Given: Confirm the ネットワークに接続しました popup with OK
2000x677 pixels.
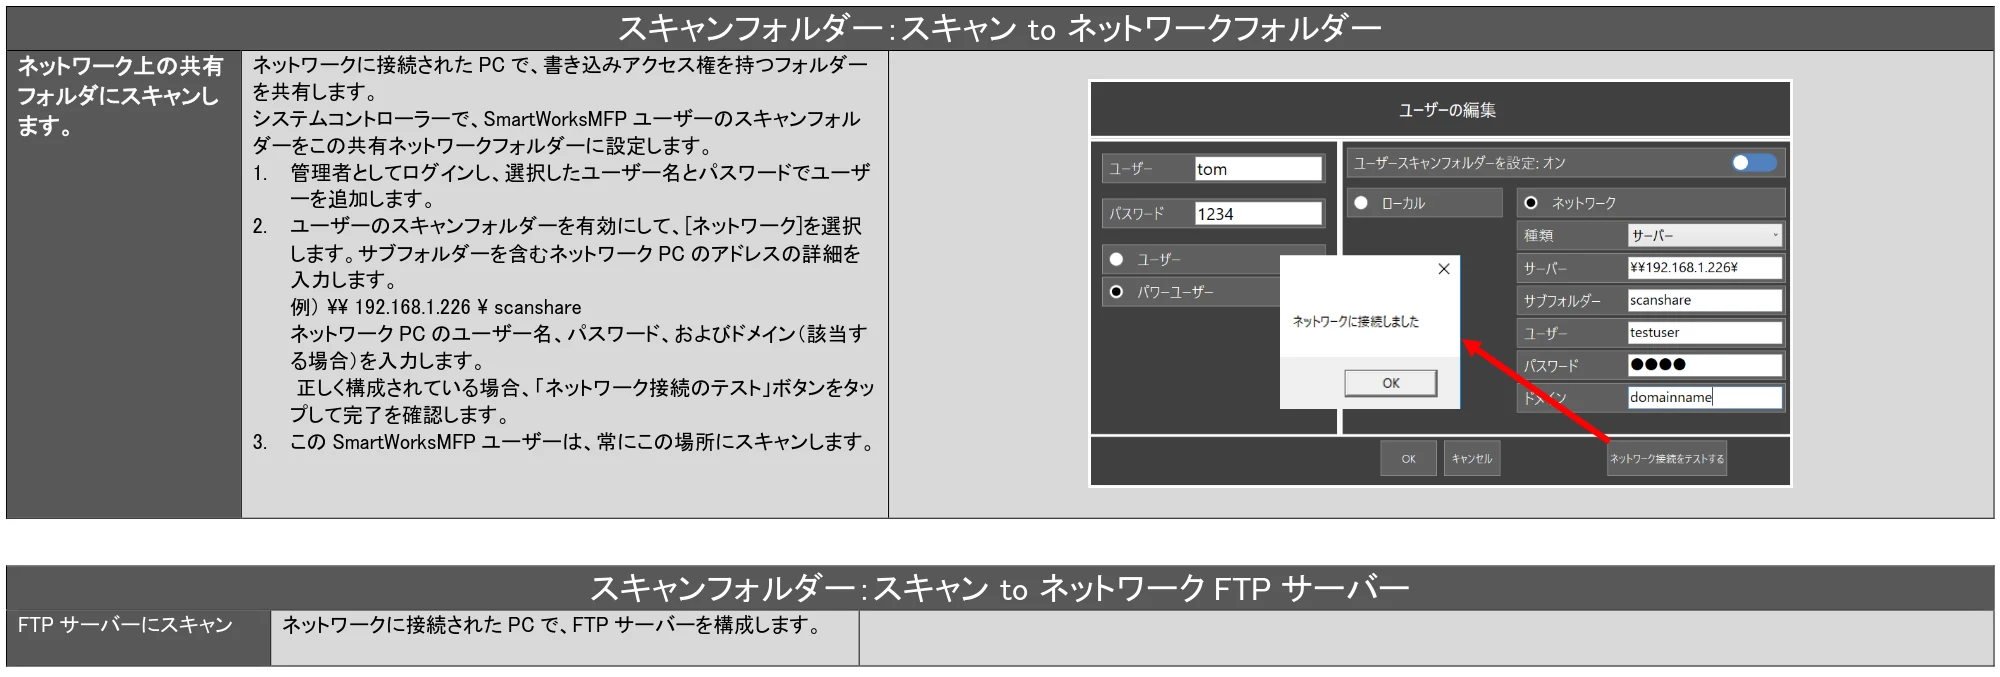Looking at the screenshot, I should (1390, 383).
